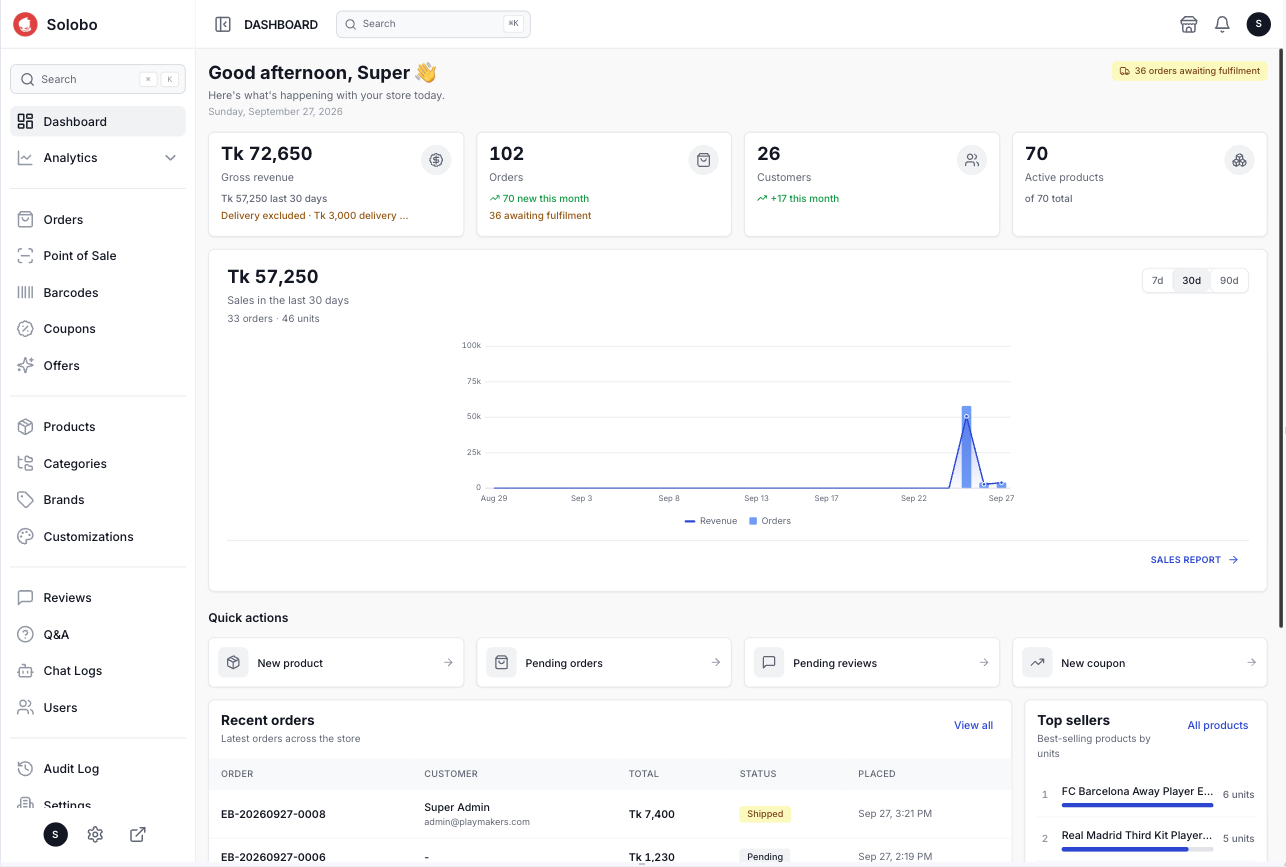Open the Coupons section
This screenshot has width=1286, height=867.
point(98,329)
